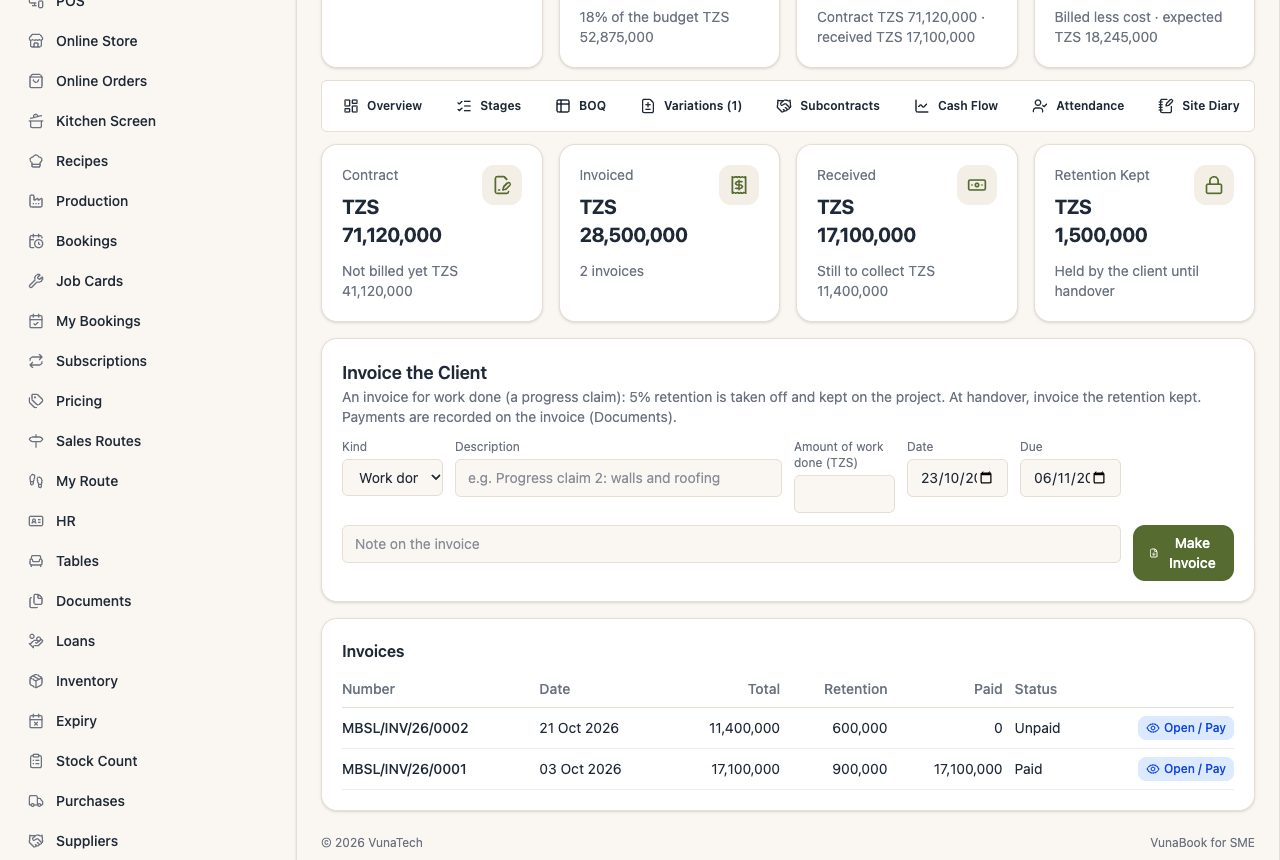Click the Production factory icon
Screen dimensions: 1280x860
36,201
